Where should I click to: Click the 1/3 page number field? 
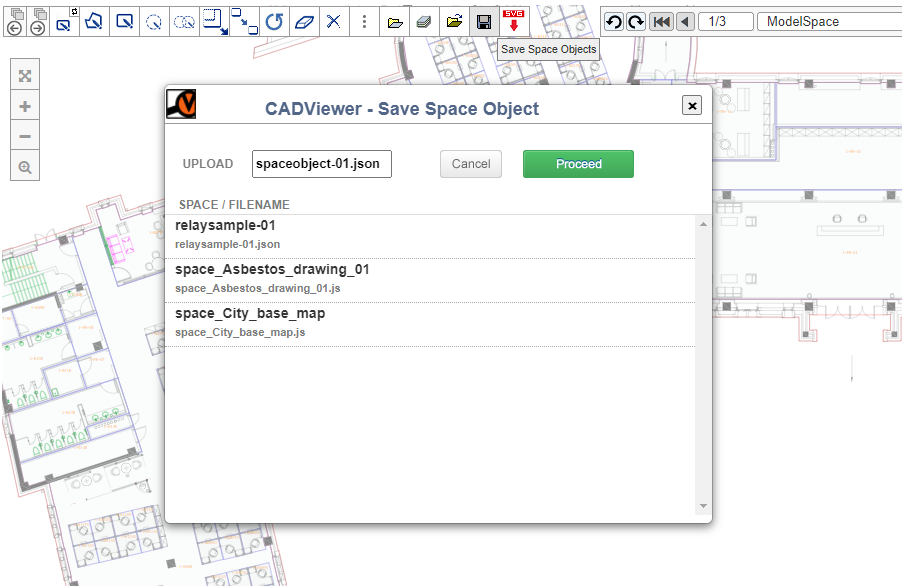(726, 22)
